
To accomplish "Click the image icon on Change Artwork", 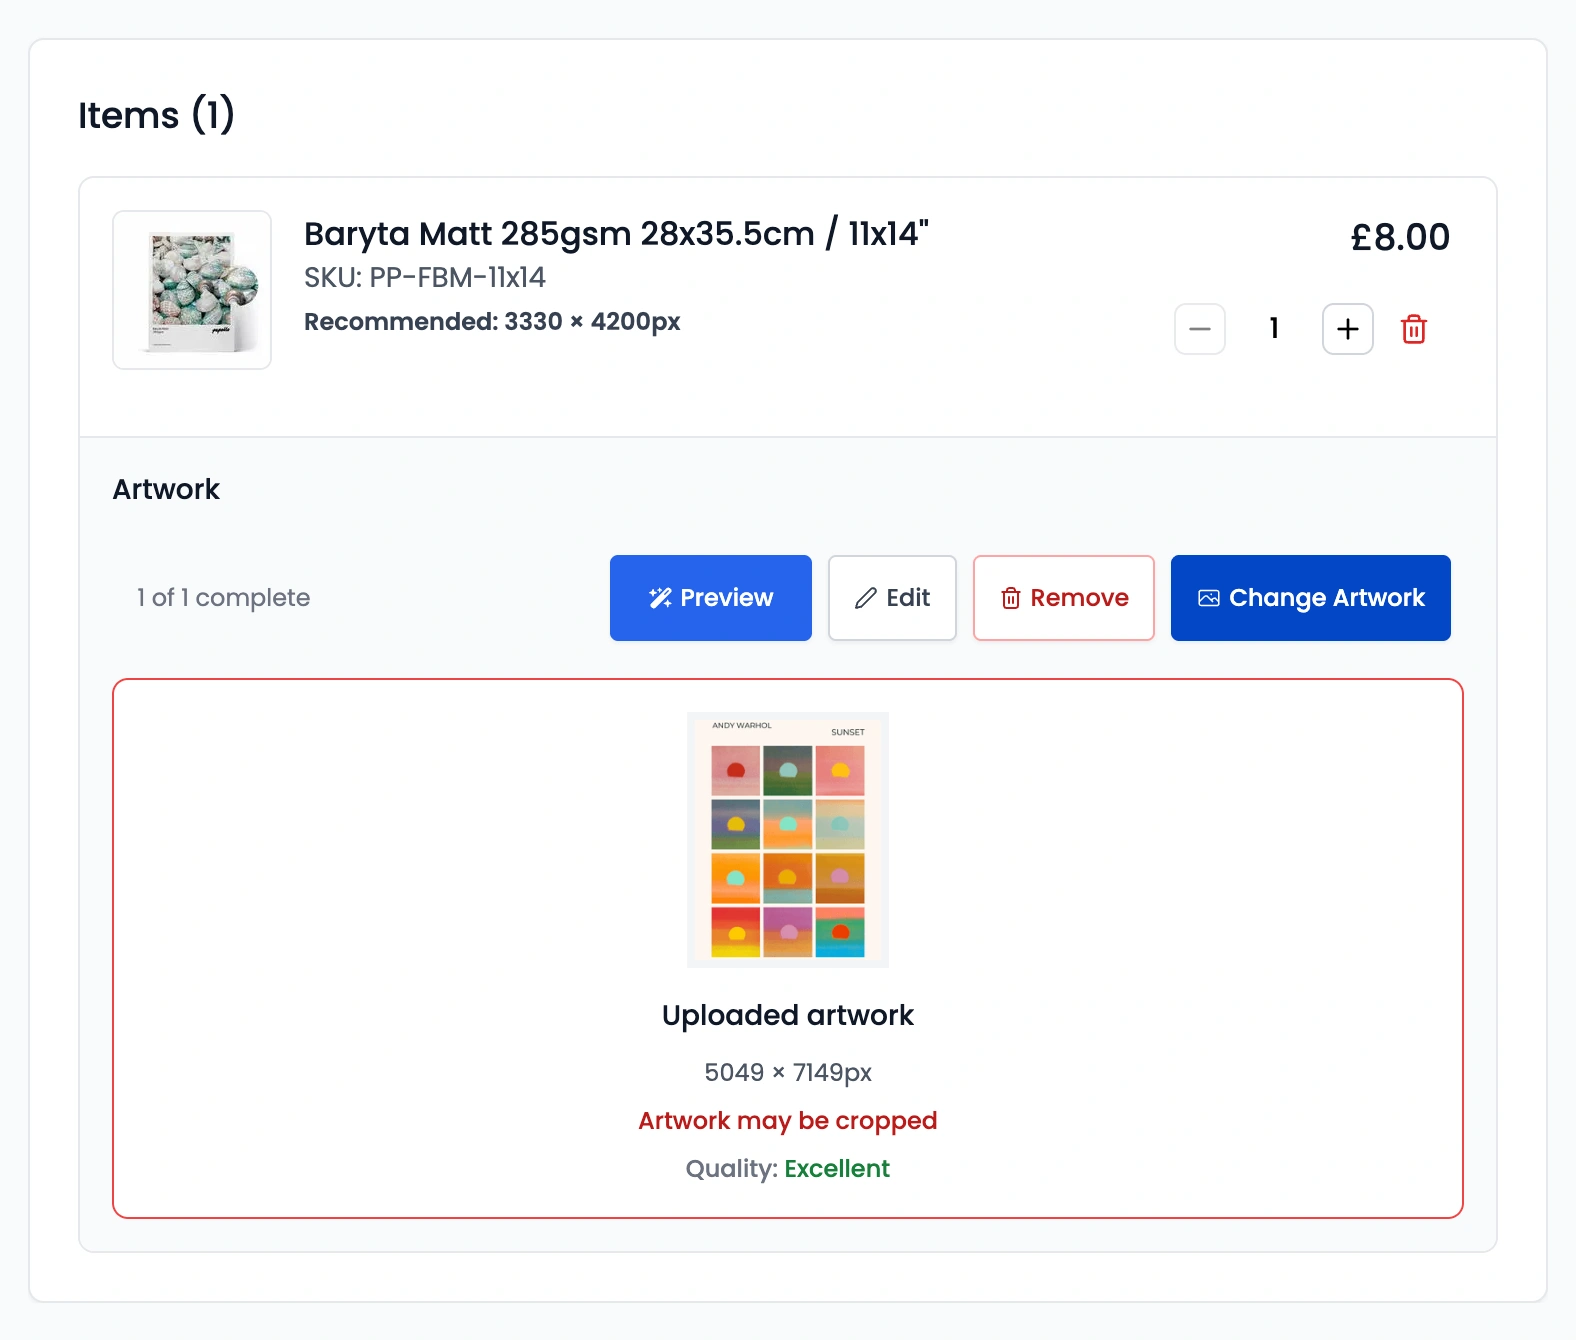I will (1208, 598).
